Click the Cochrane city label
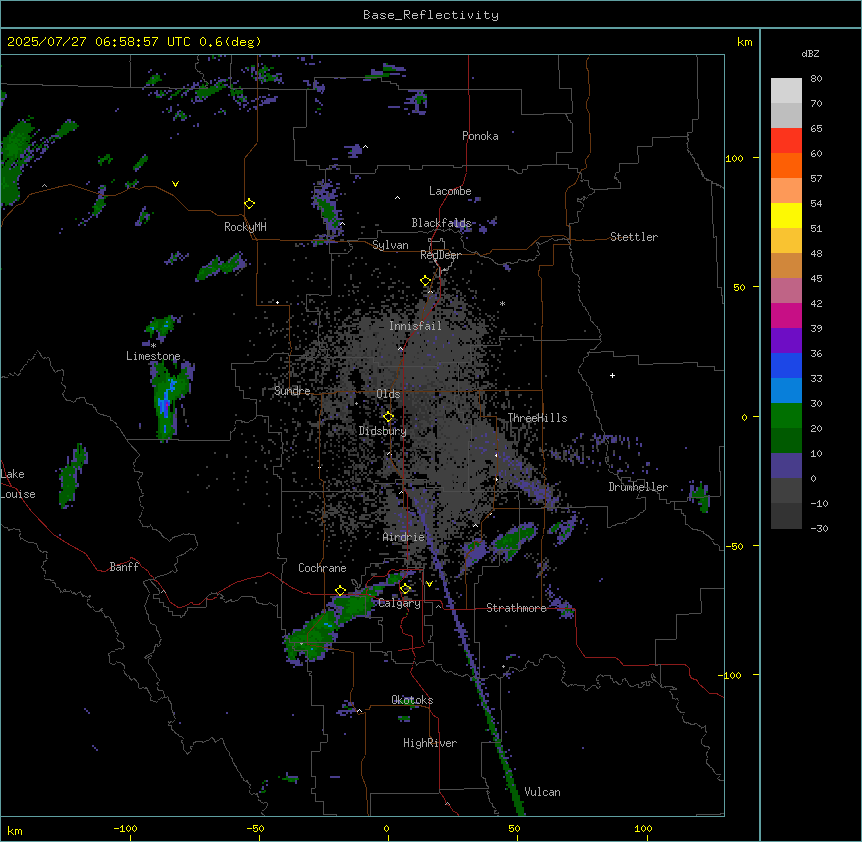This screenshot has width=862, height=842. pos(322,568)
